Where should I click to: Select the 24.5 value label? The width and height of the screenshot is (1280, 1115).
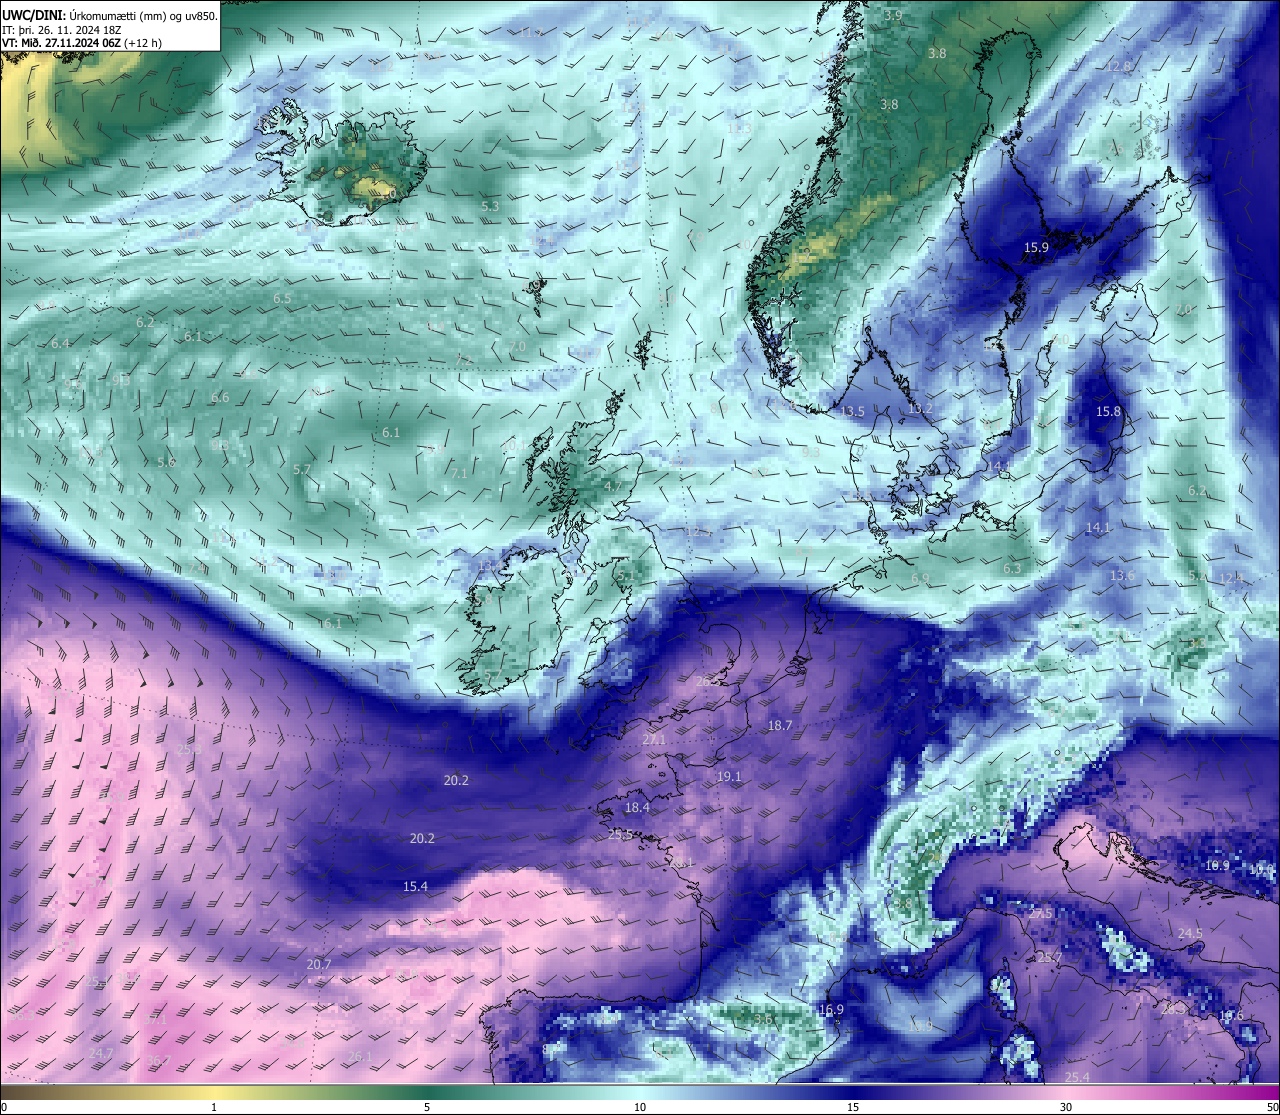(1190, 933)
